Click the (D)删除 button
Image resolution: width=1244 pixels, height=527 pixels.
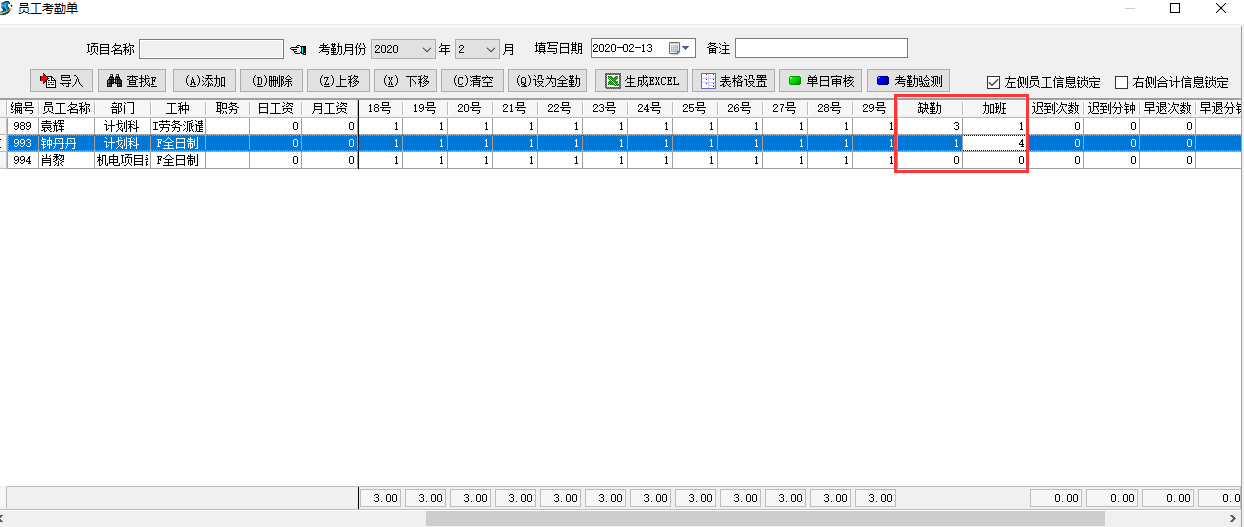[x=271, y=81]
